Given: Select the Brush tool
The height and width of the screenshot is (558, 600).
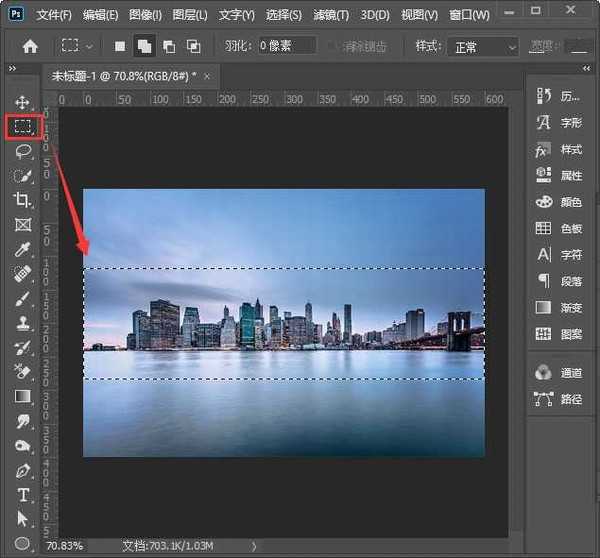Looking at the screenshot, I should (x=22, y=298).
